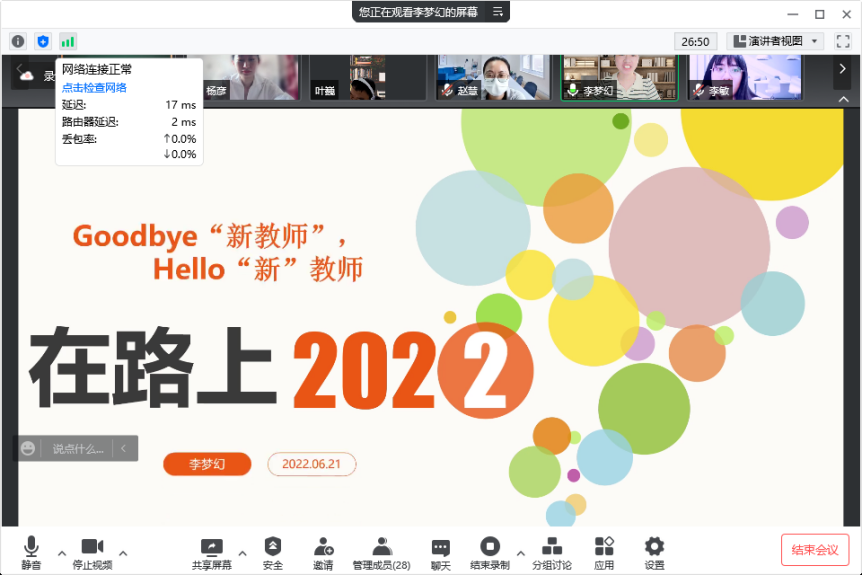
Task: Expand share options arrow beside 共享屏幕
Action: [242, 554]
